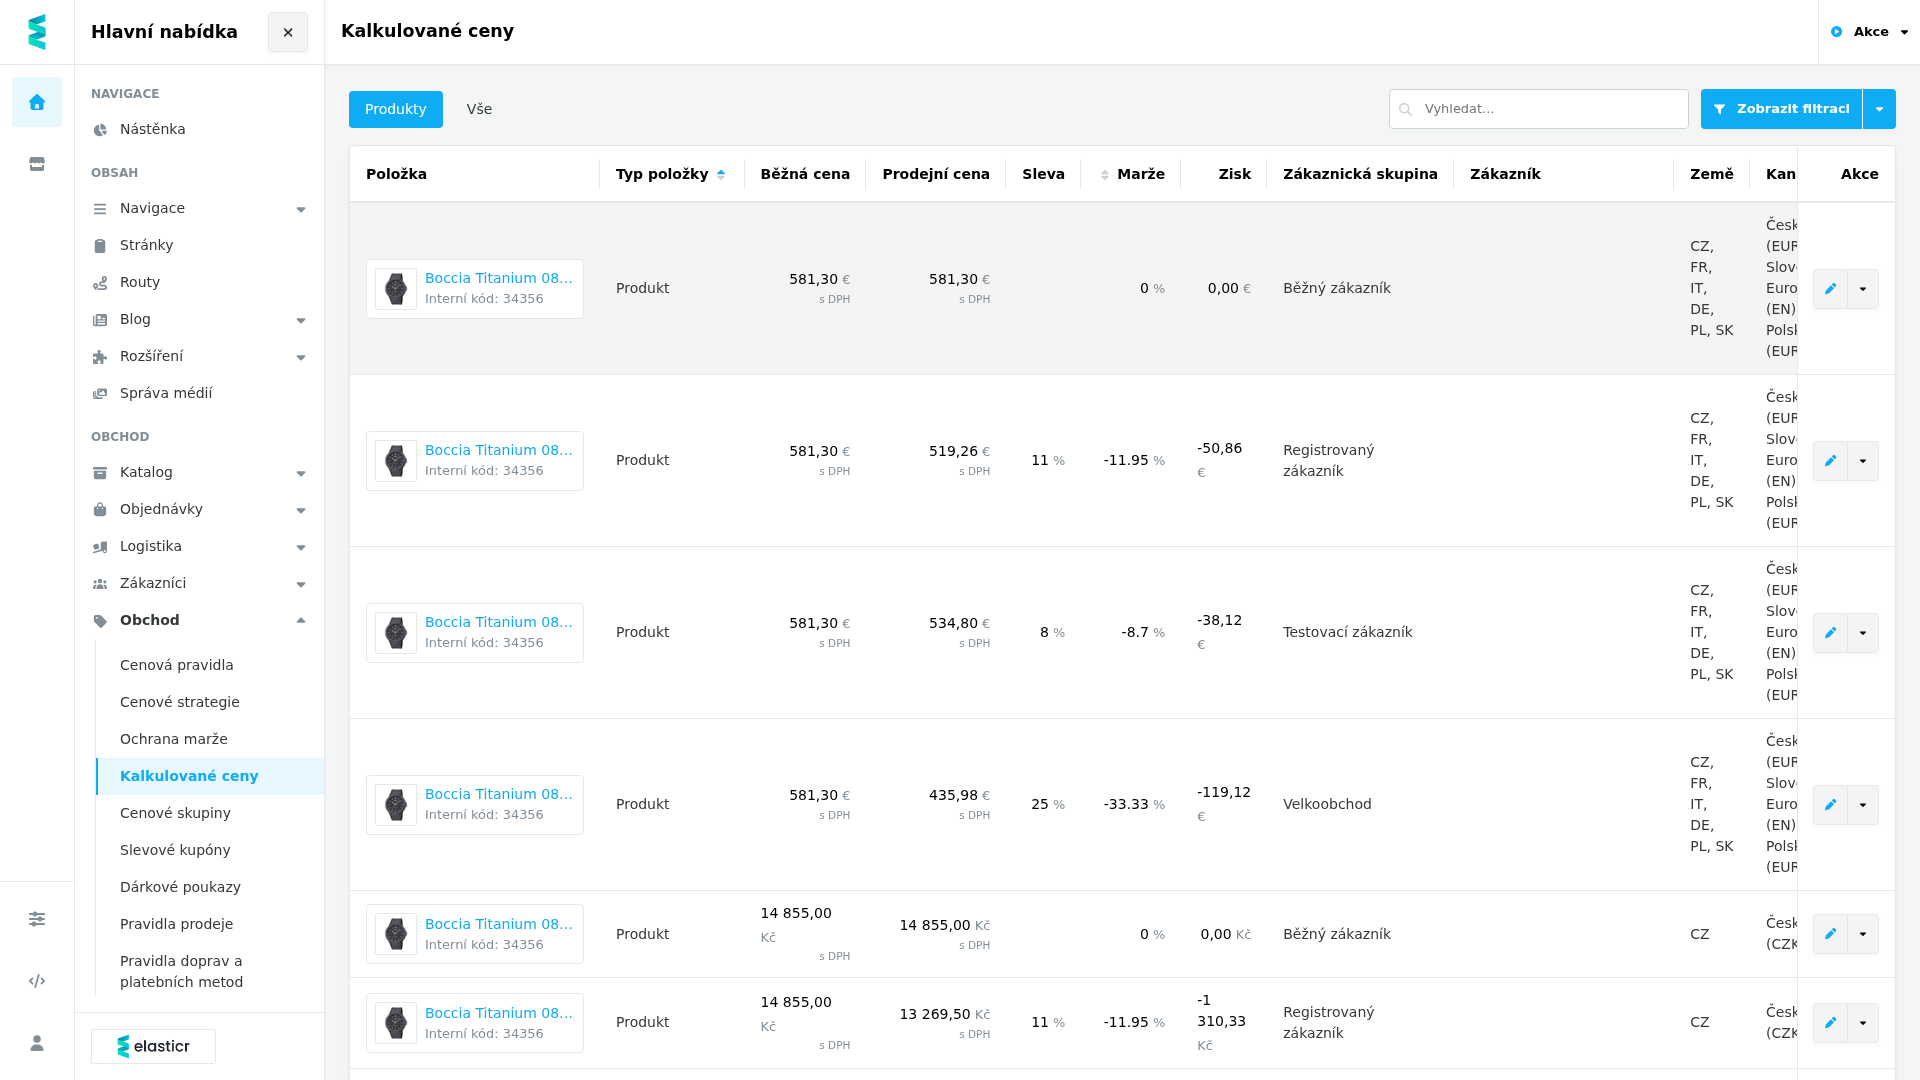1920x1080 pixels.
Task: Click the elasticr logo button in sidebar footer
Action: click(153, 1046)
